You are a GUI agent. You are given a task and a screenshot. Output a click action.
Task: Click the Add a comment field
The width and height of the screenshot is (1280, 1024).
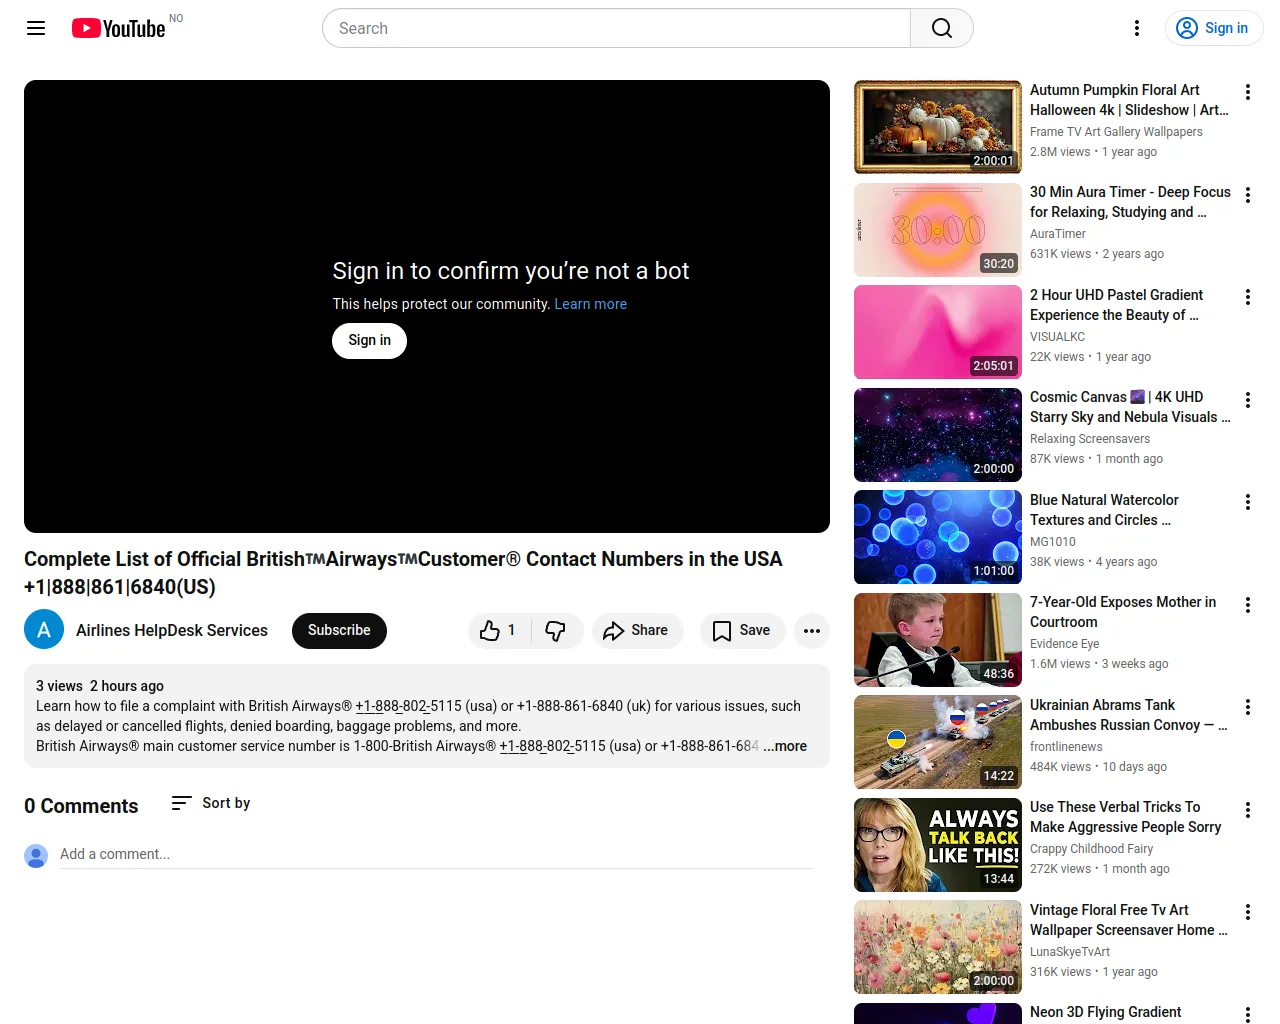(436, 854)
